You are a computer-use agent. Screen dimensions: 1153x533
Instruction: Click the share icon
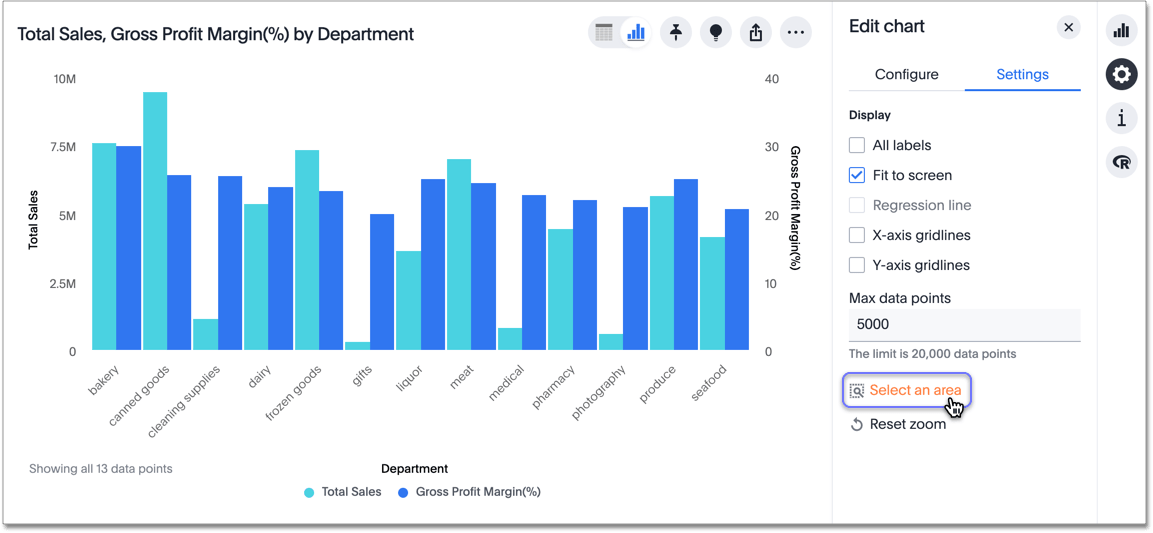[756, 33]
